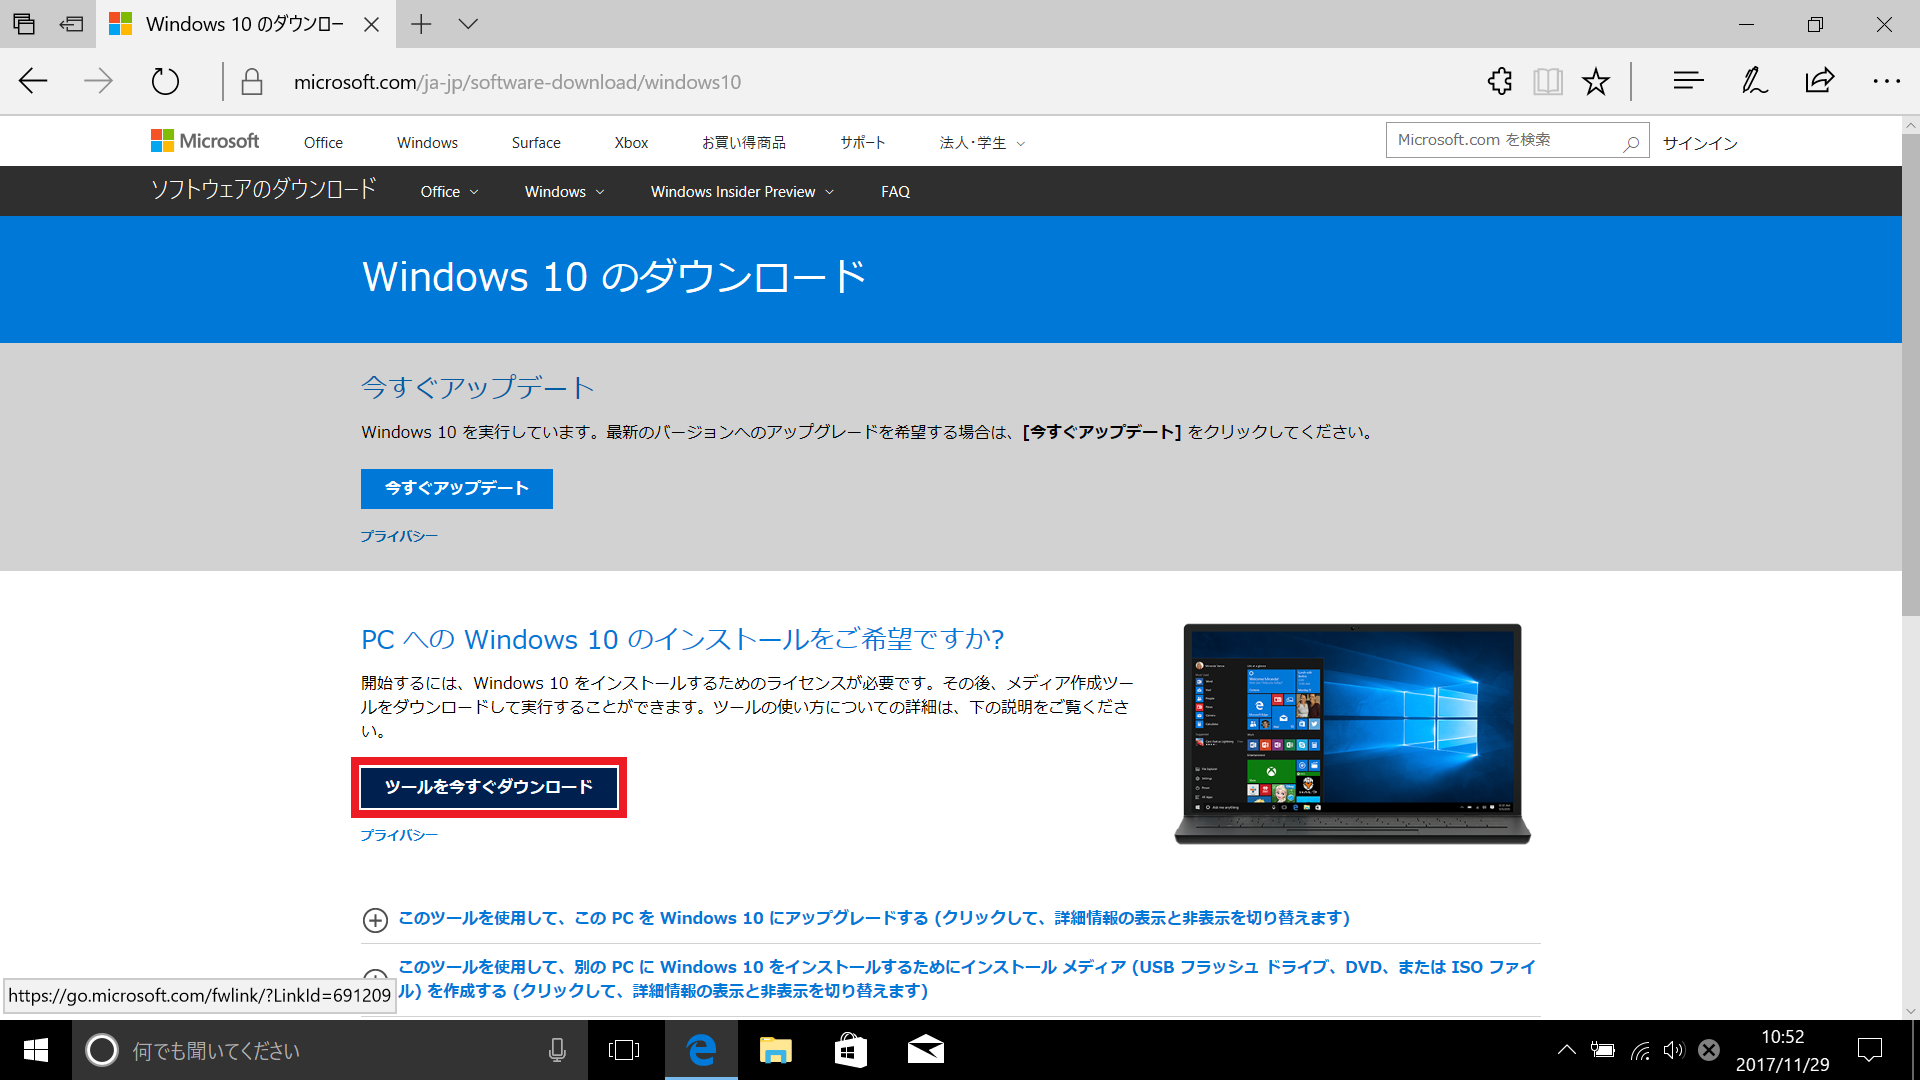This screenshot has height=1080, width=1920.
Task: Click the browser settings menu icon
Action: 1887,80
